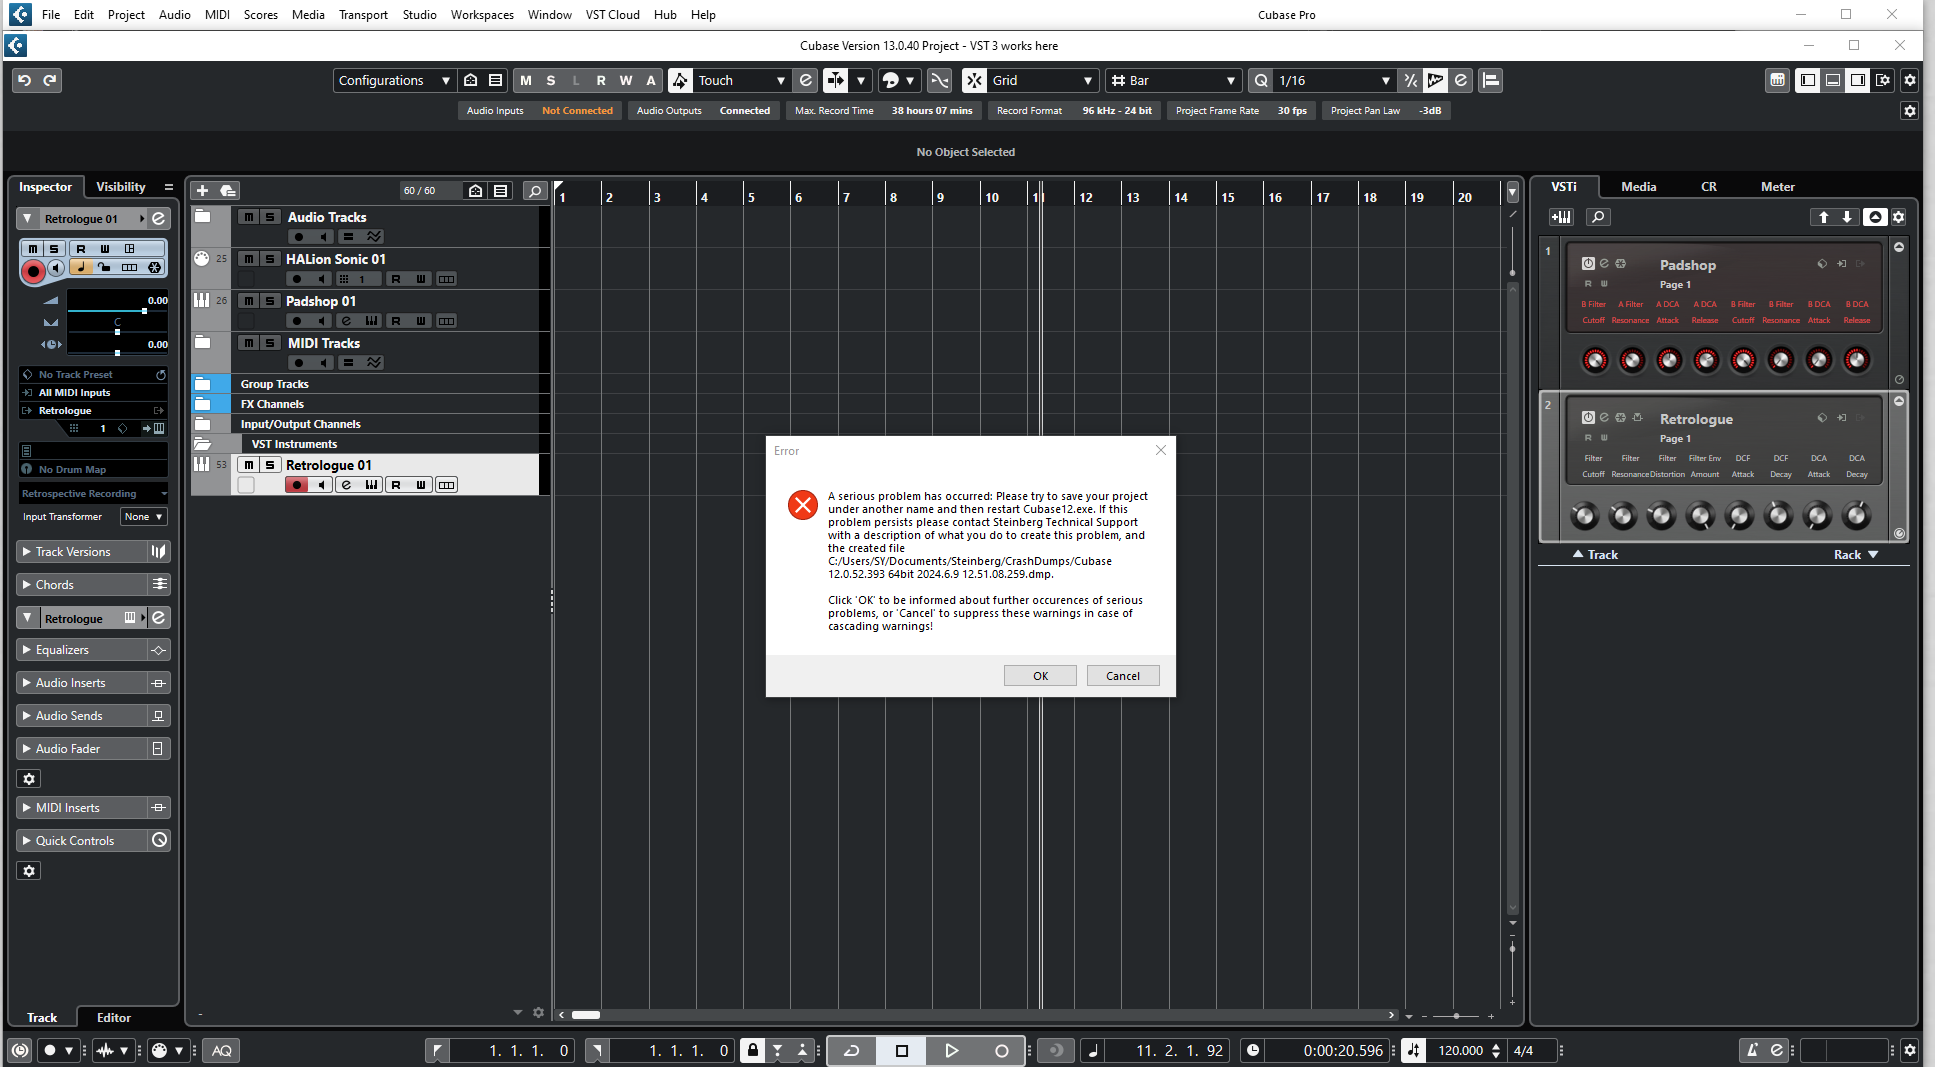Click the Add Track Instrument icon in VSTi rack
The width and height of the screenshot is (1935, 1067).
point(1561,217)
